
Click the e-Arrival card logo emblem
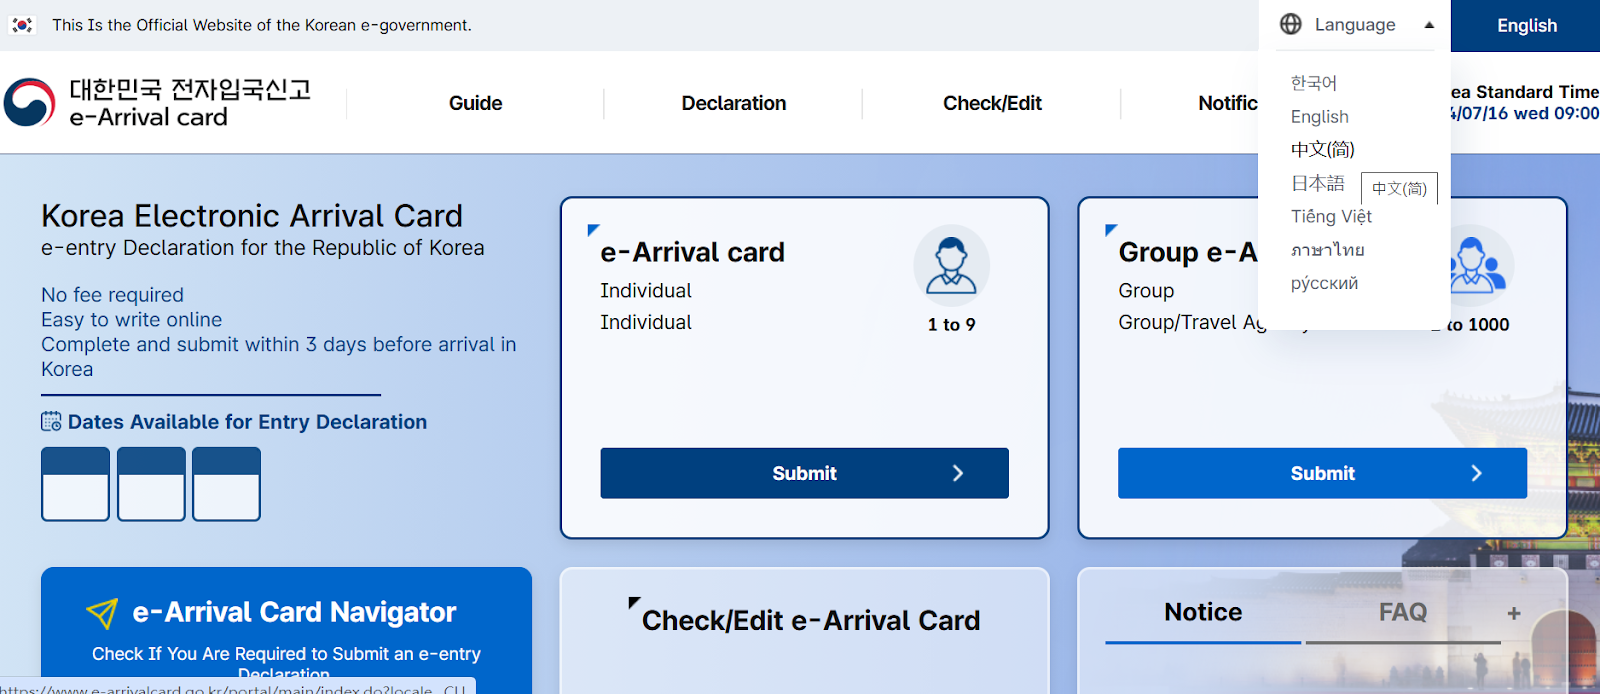point(30,103)
